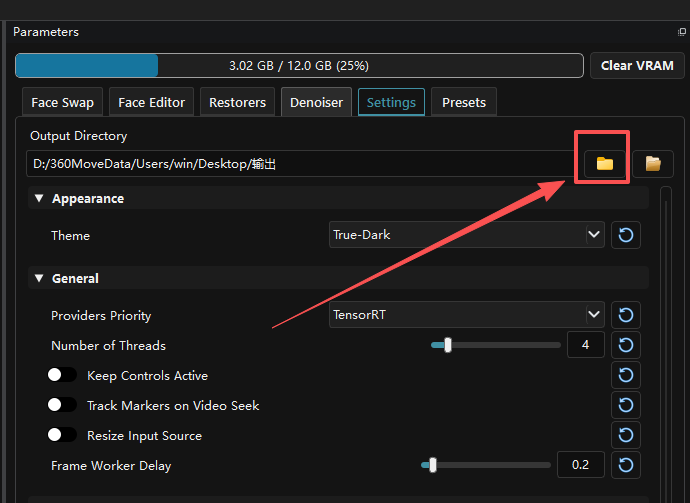Viewport: 690px width, 503px height.
Task: Click the settings panel vertical scrollbar
Action: (x=666, y=343)
